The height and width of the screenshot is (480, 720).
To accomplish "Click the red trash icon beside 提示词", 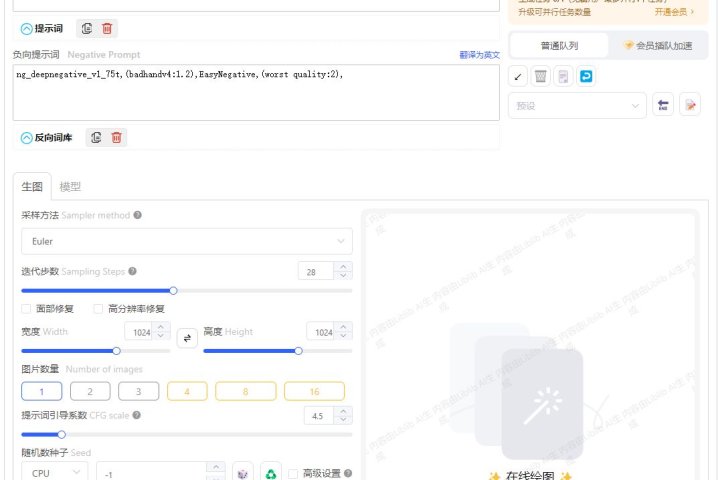I will [x=107, y=28].
